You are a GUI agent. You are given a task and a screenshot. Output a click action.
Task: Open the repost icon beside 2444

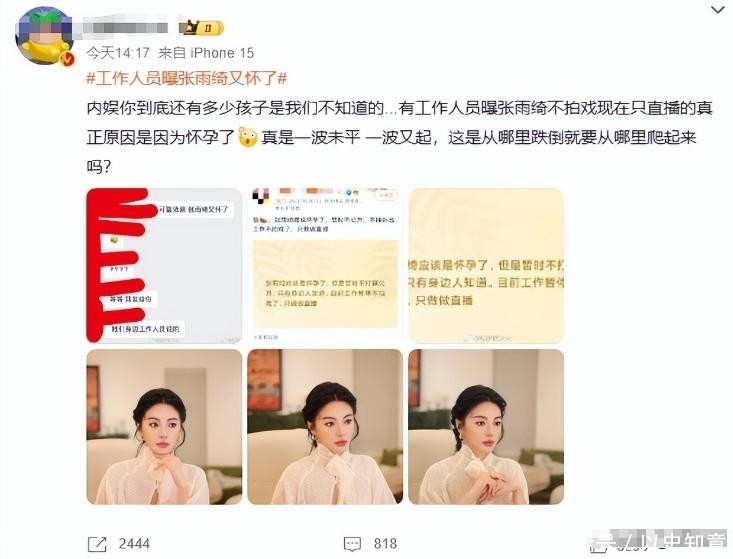[97, 544]
